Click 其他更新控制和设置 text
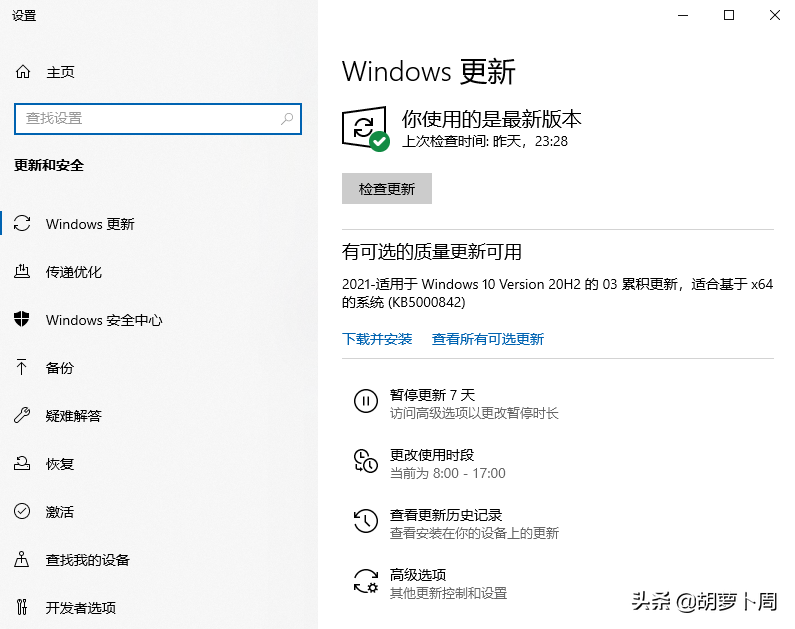The height and width of the screenshot is (629, 795). 448,593
